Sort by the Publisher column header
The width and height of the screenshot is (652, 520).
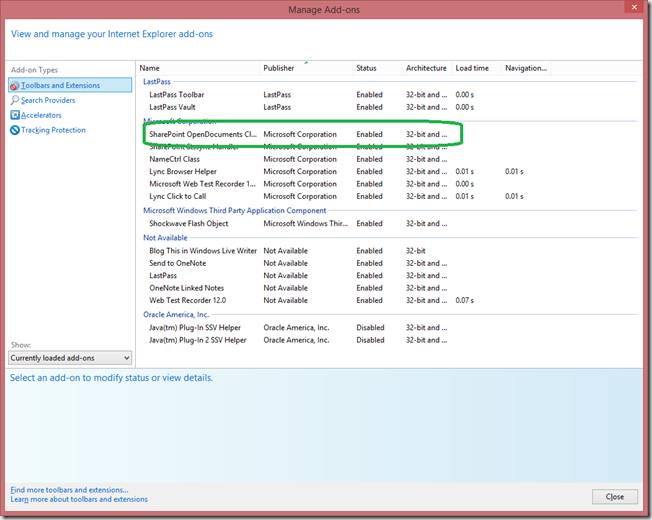279,68
